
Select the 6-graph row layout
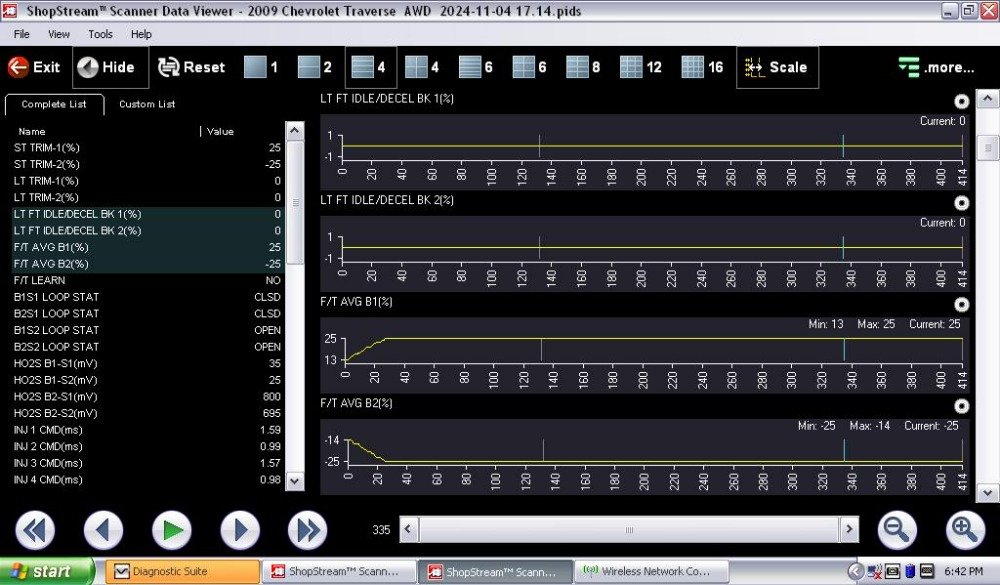[x=476, y=67]
